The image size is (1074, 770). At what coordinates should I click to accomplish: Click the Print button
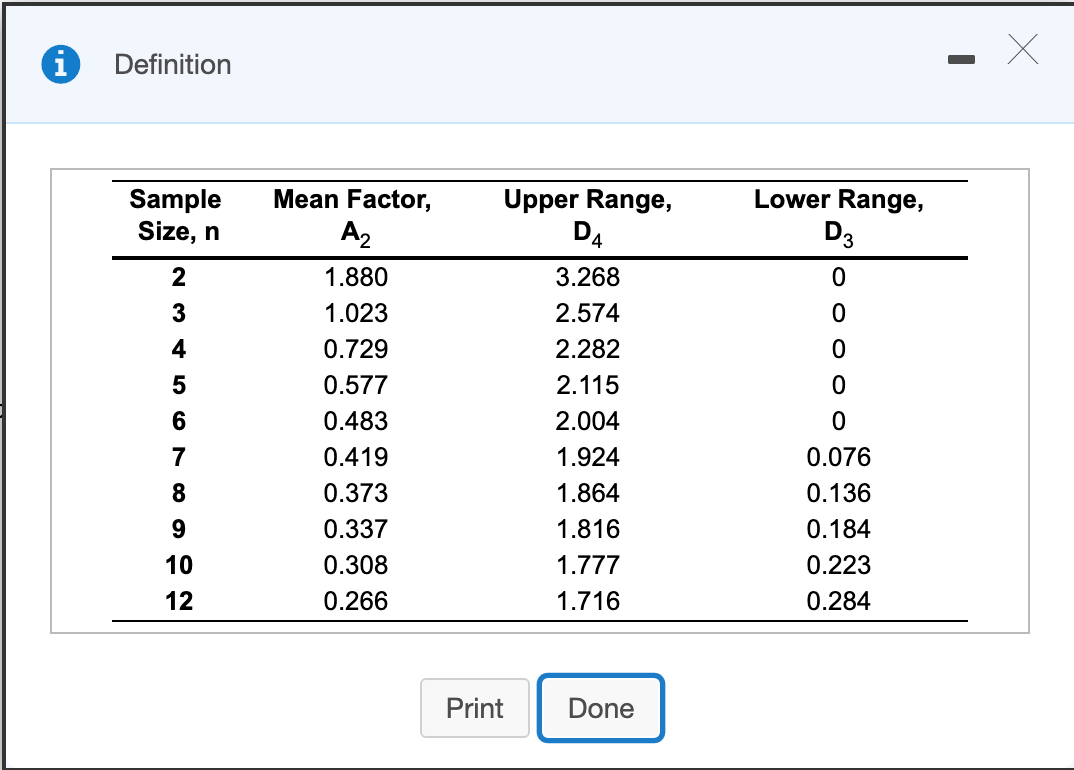474,708
